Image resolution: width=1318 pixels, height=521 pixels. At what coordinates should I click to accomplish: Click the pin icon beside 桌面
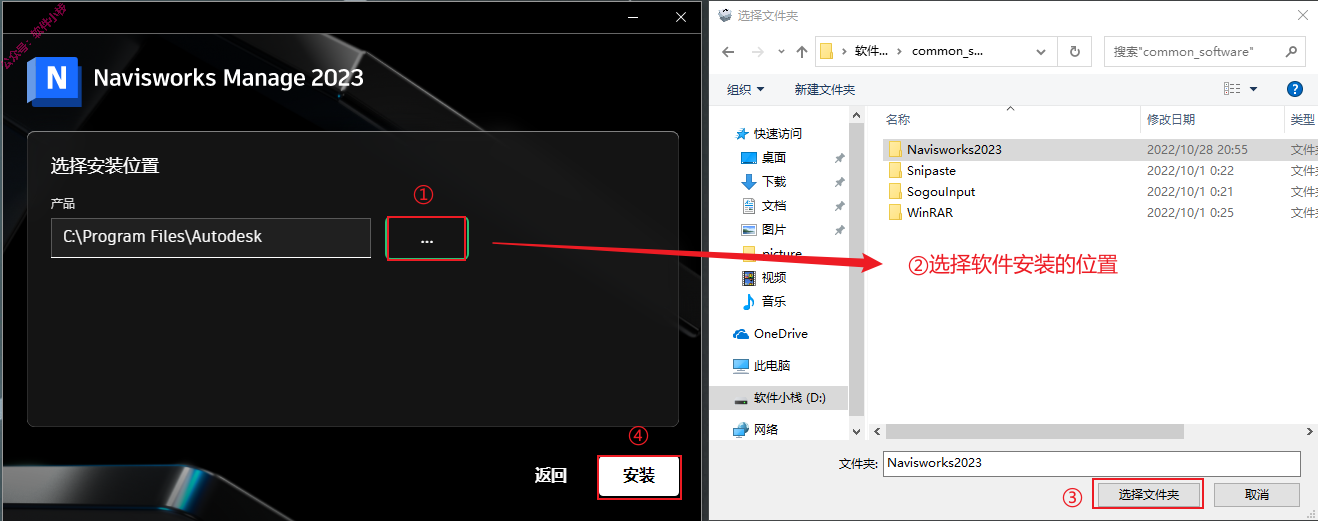(840, 157)
